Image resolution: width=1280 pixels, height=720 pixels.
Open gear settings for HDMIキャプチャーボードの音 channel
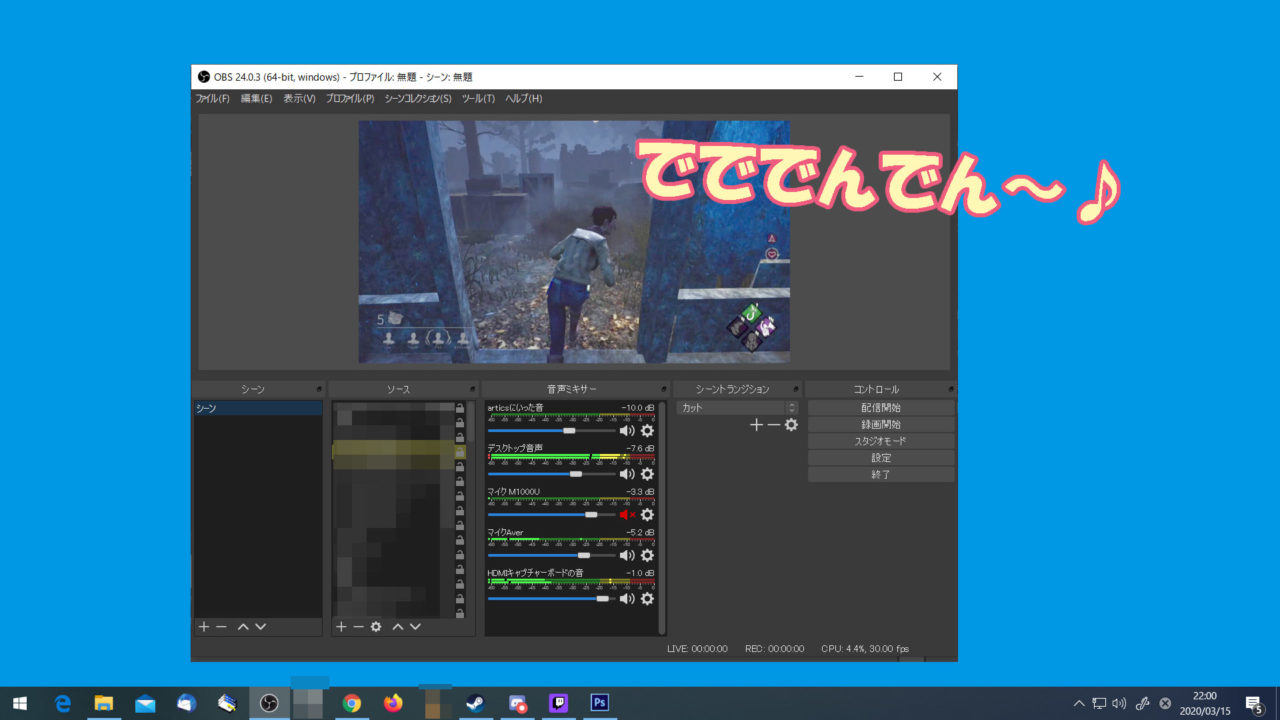click(647, 598)
